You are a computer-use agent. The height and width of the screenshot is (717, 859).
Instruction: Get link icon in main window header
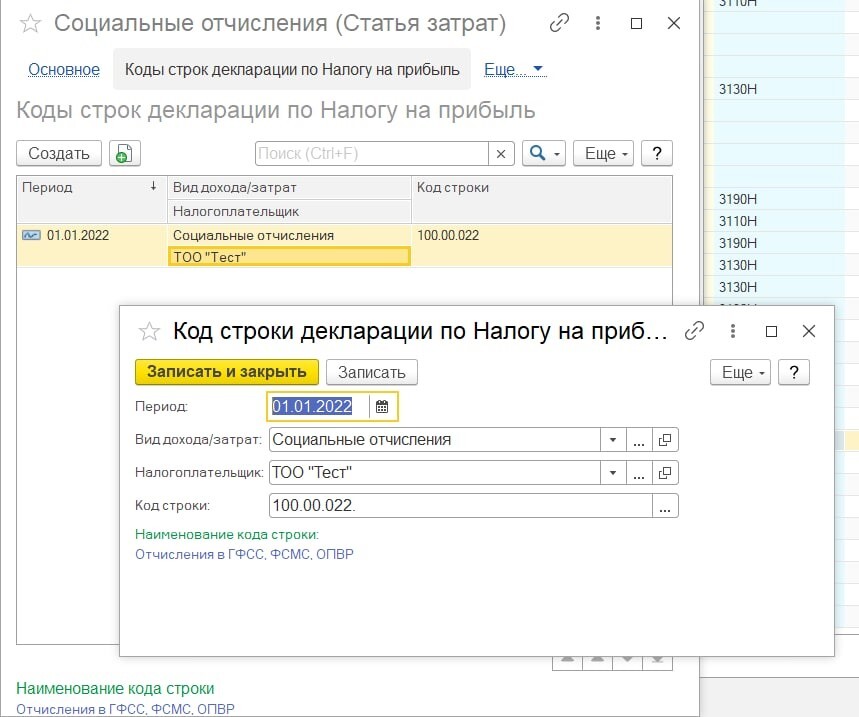coord(560,23)
